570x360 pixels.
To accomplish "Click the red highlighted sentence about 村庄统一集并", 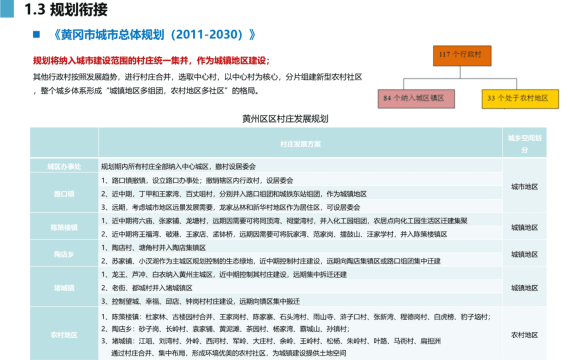I will point(152,60).
